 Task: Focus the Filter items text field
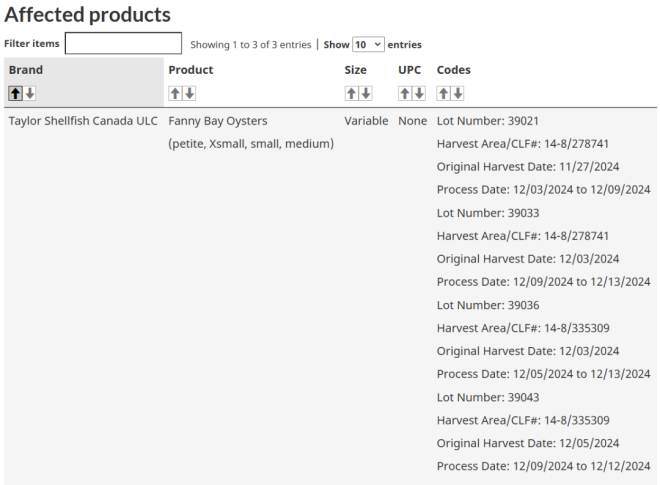(123, 44)
